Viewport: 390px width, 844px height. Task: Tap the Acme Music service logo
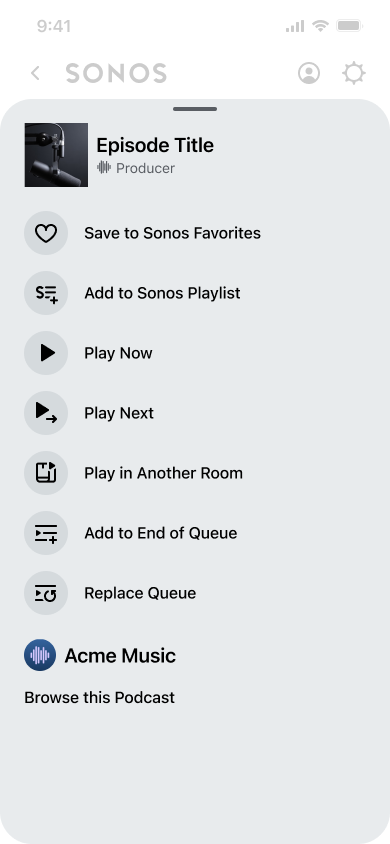[40, 655]
